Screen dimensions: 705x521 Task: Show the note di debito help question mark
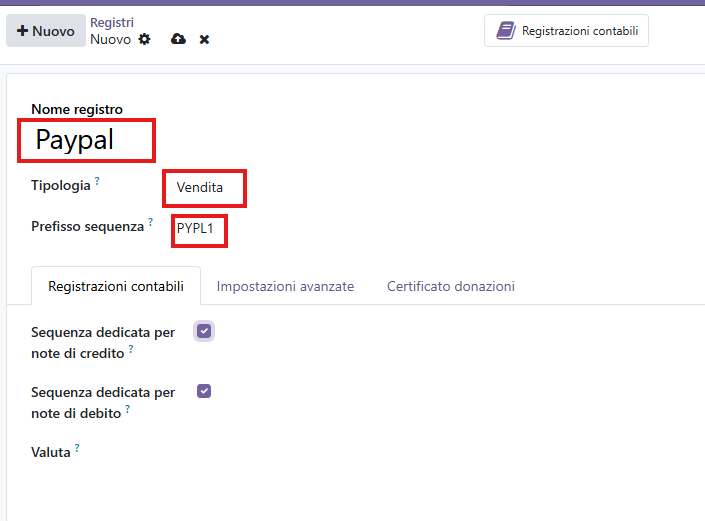(128, 409)
